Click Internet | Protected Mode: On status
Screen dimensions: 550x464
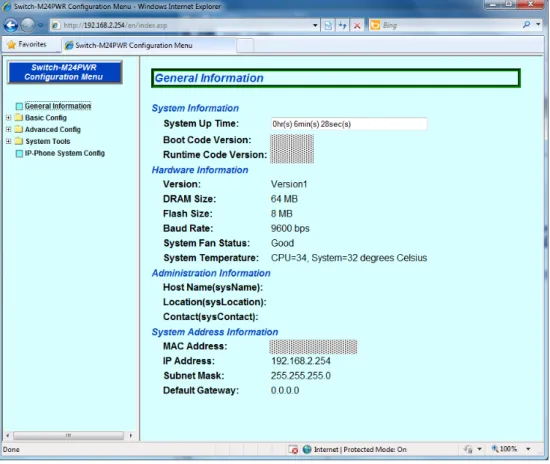pos(360,449)
